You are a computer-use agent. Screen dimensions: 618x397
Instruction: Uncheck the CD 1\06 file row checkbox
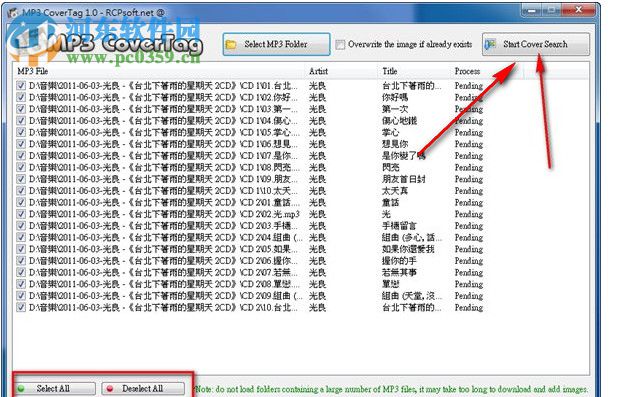pyautogui.click(x=21, y=144)
